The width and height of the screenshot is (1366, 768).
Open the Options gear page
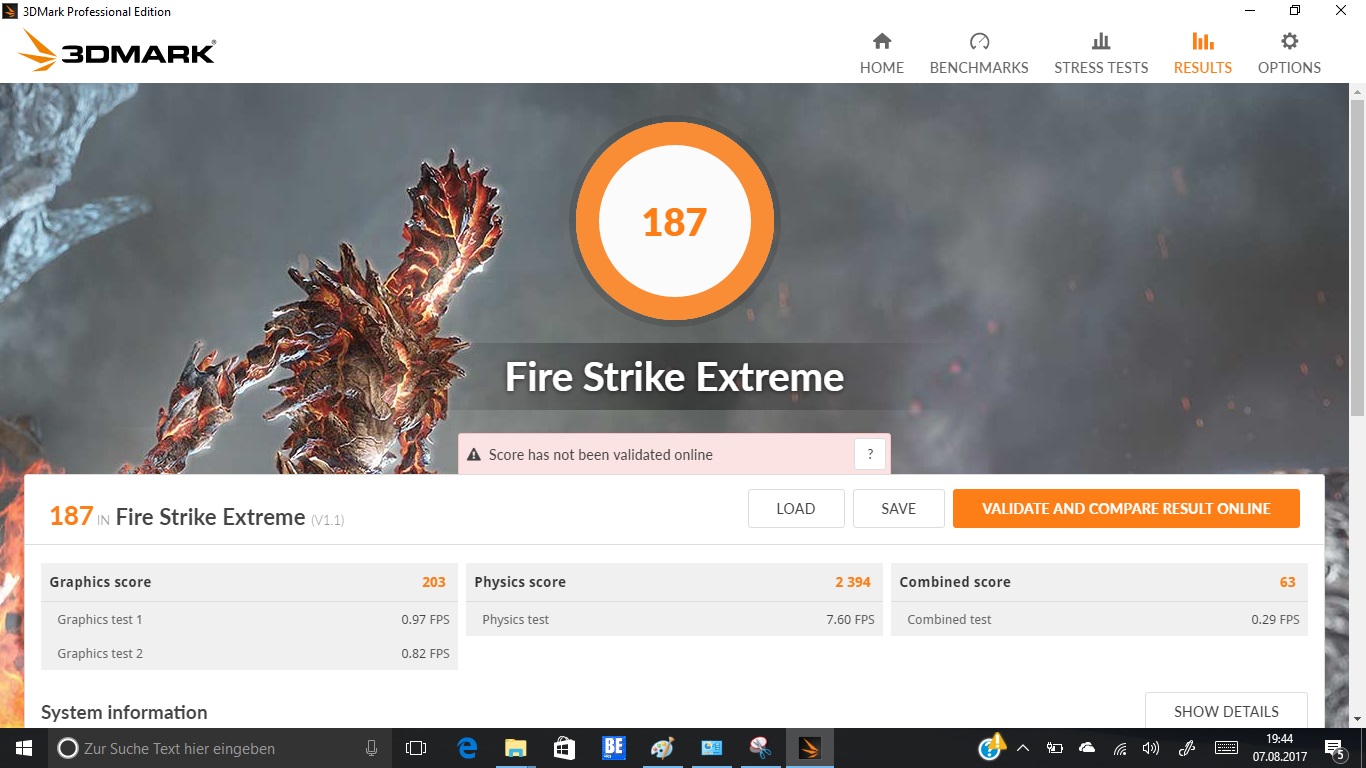click(1289, 54)
